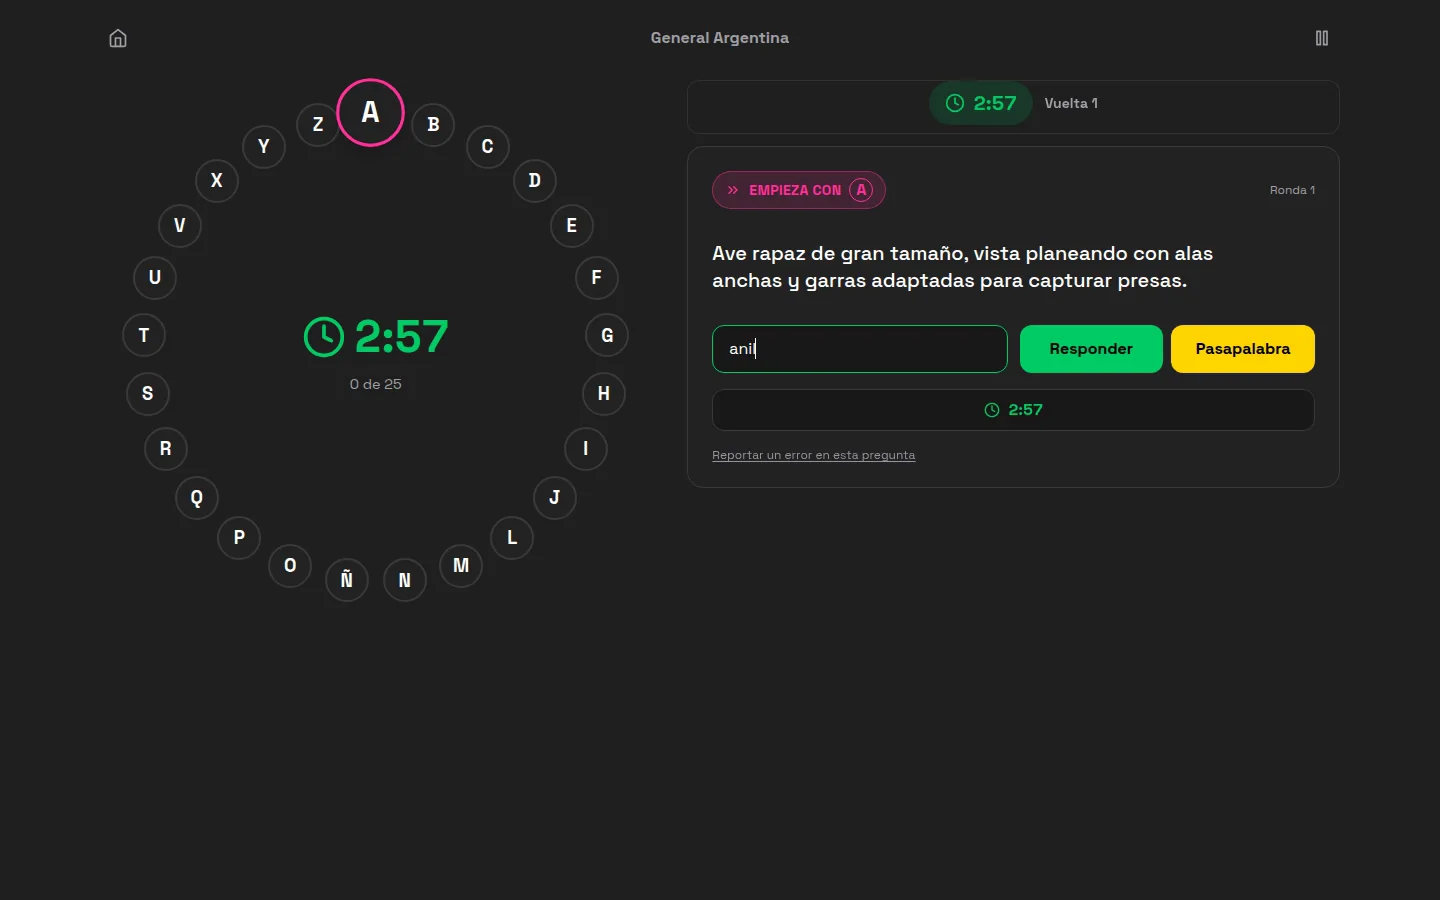This screenshot has width=1440, height=900.
Task: Select letter M on the wheel
Action: (x=460, y=566)
